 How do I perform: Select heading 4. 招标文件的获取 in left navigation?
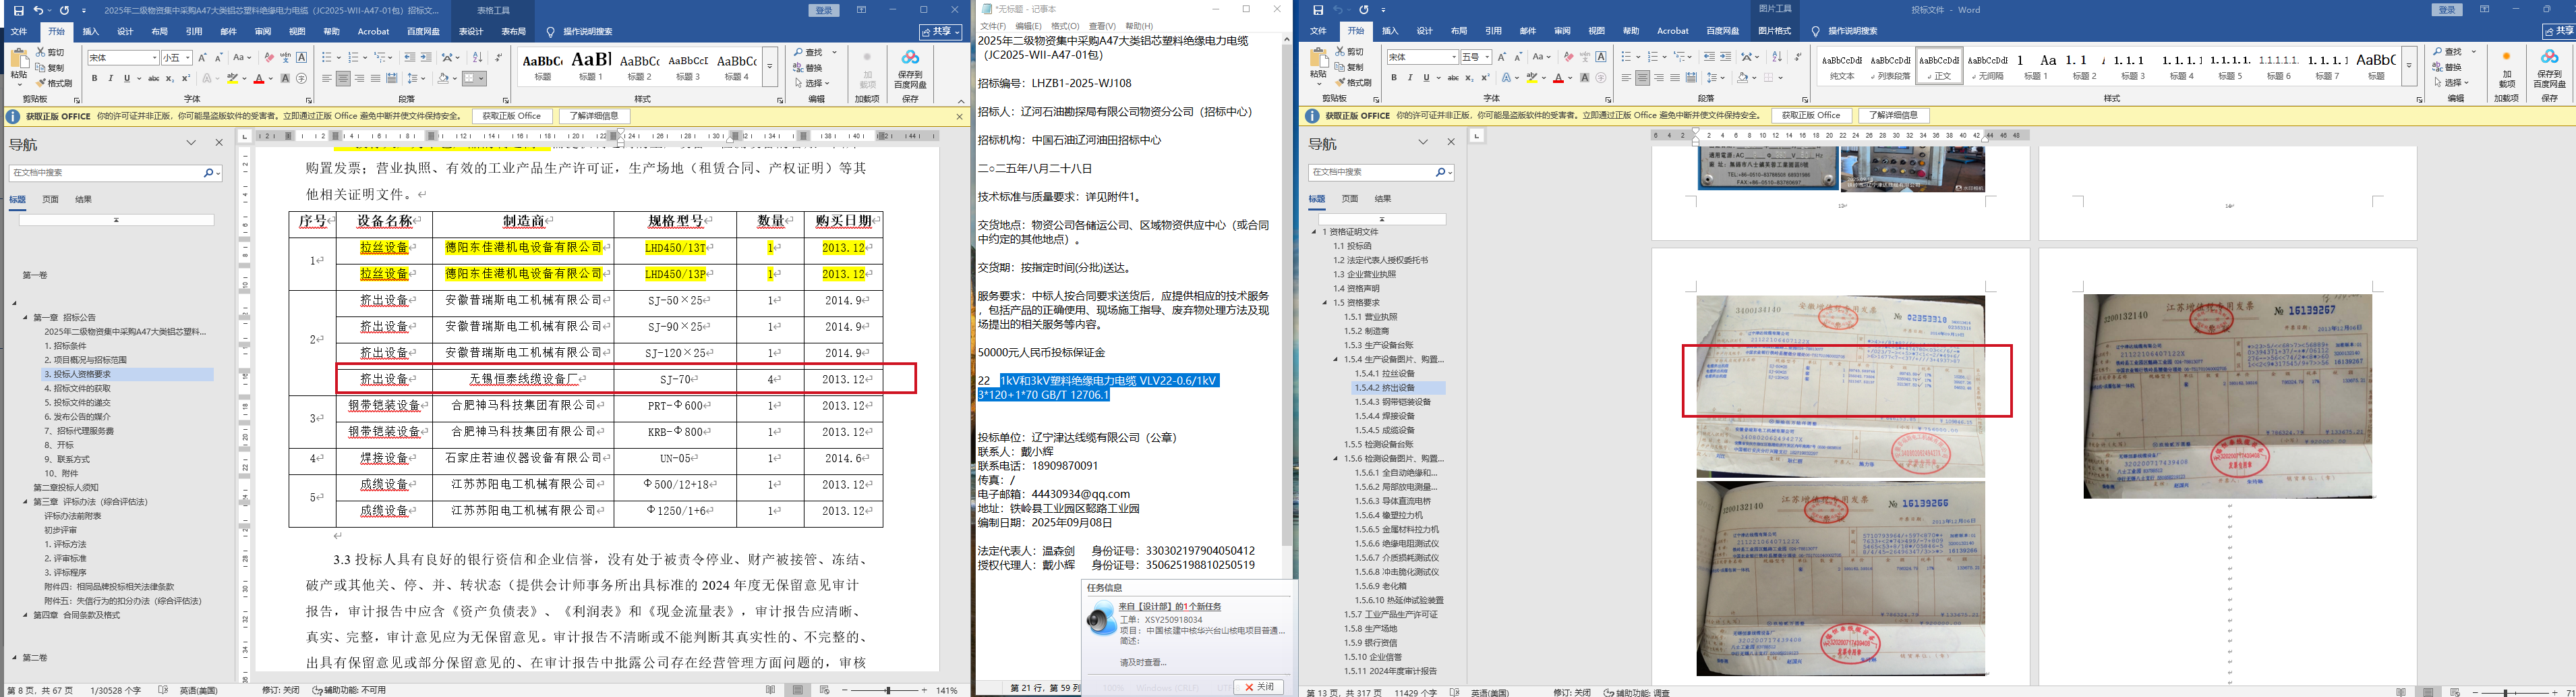77,388
